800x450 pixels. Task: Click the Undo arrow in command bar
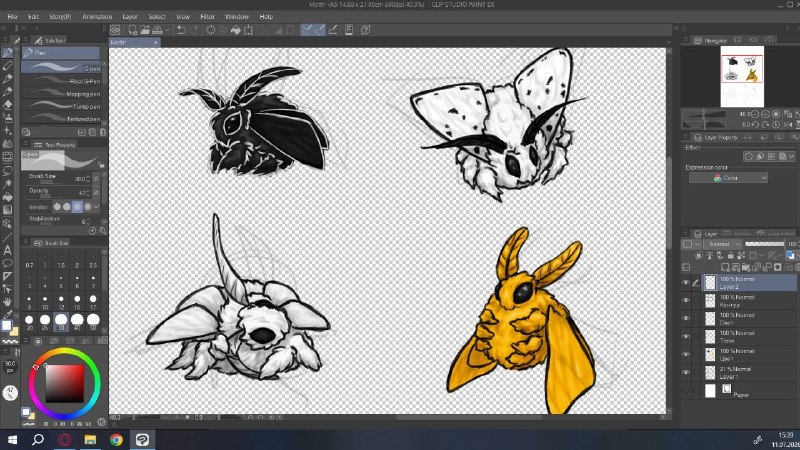(x=181, y=30)
